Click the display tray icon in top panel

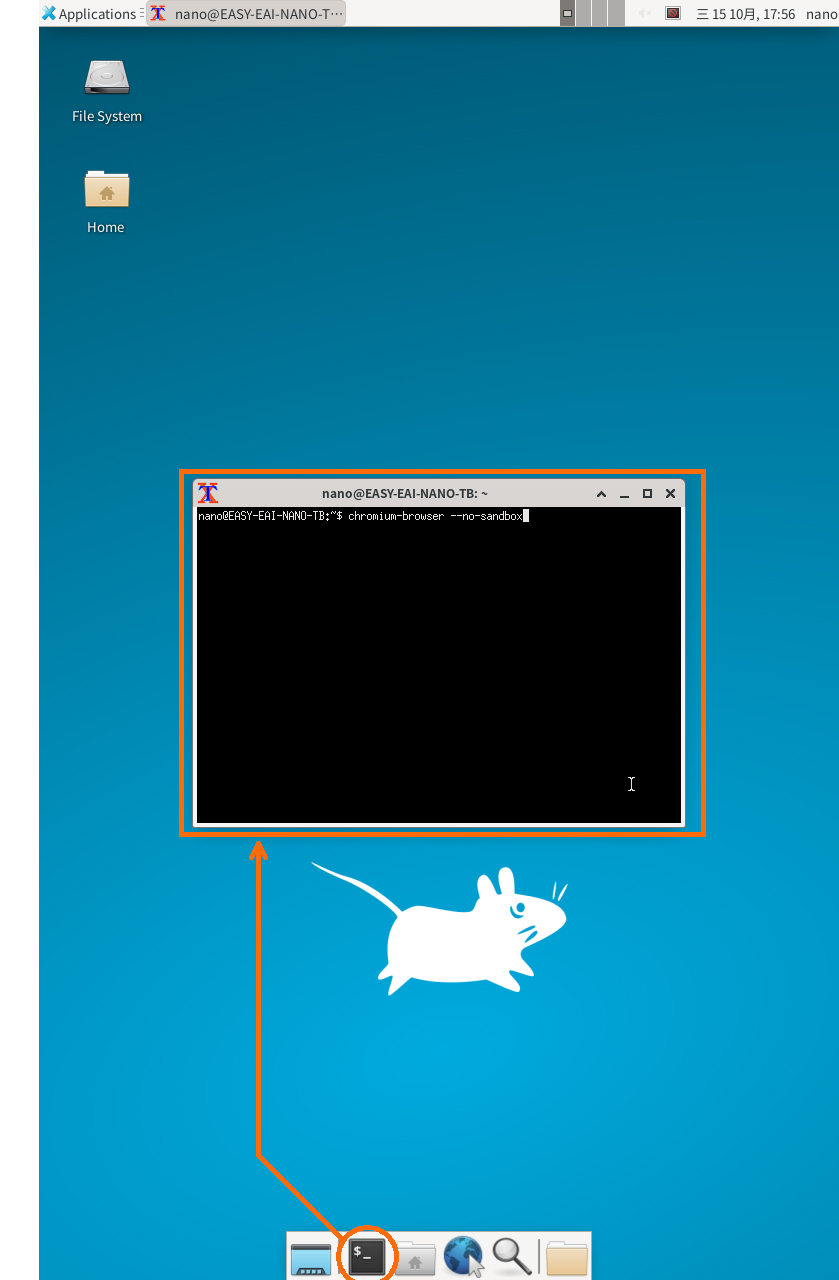tap(673, 14)
